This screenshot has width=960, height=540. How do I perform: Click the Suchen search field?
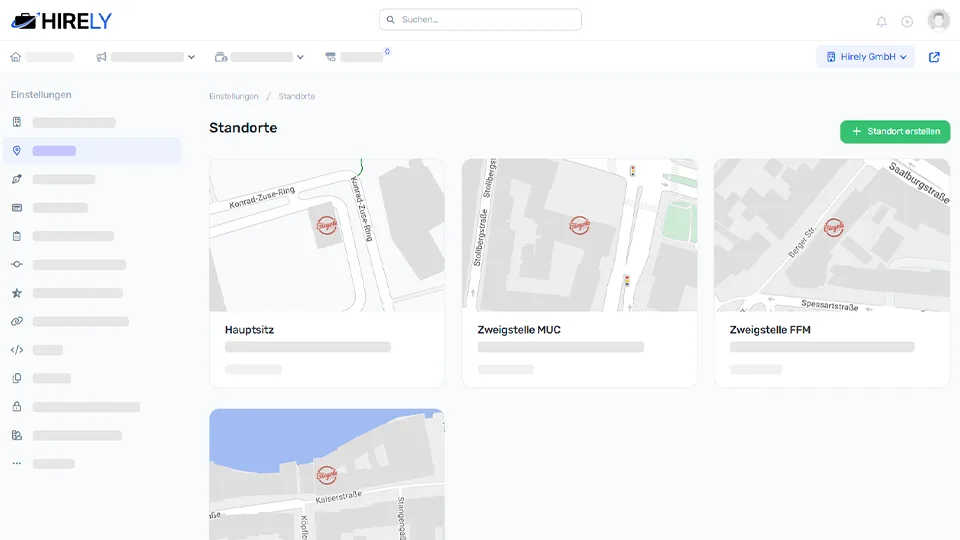(480, 20)
